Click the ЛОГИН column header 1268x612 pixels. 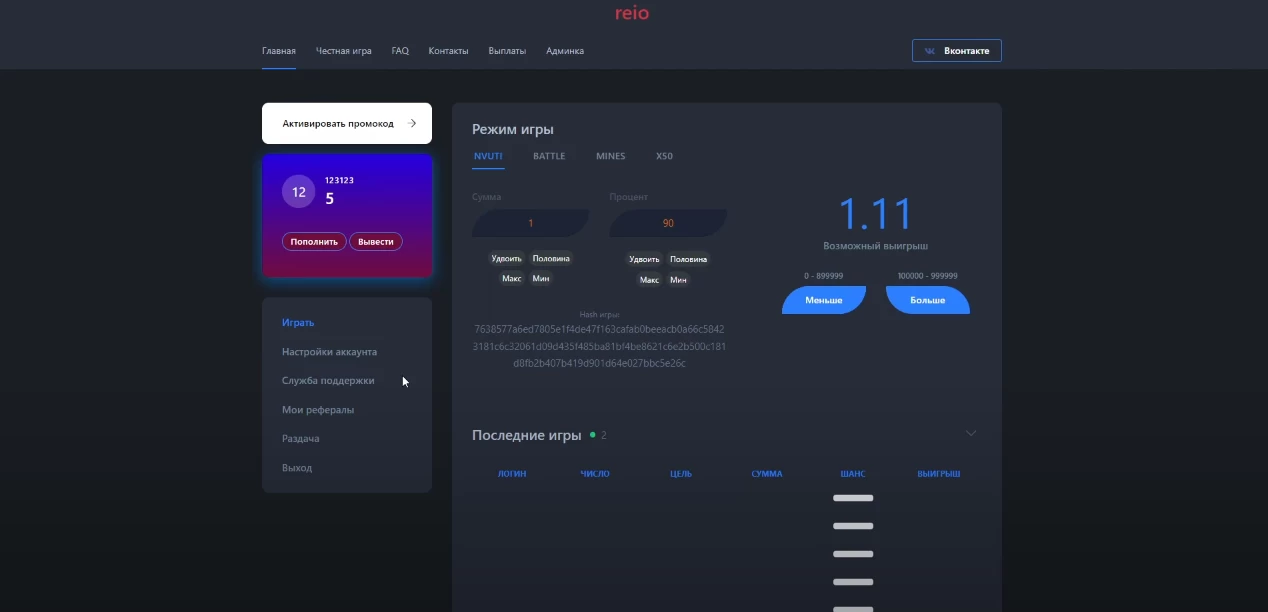[512, 473]
